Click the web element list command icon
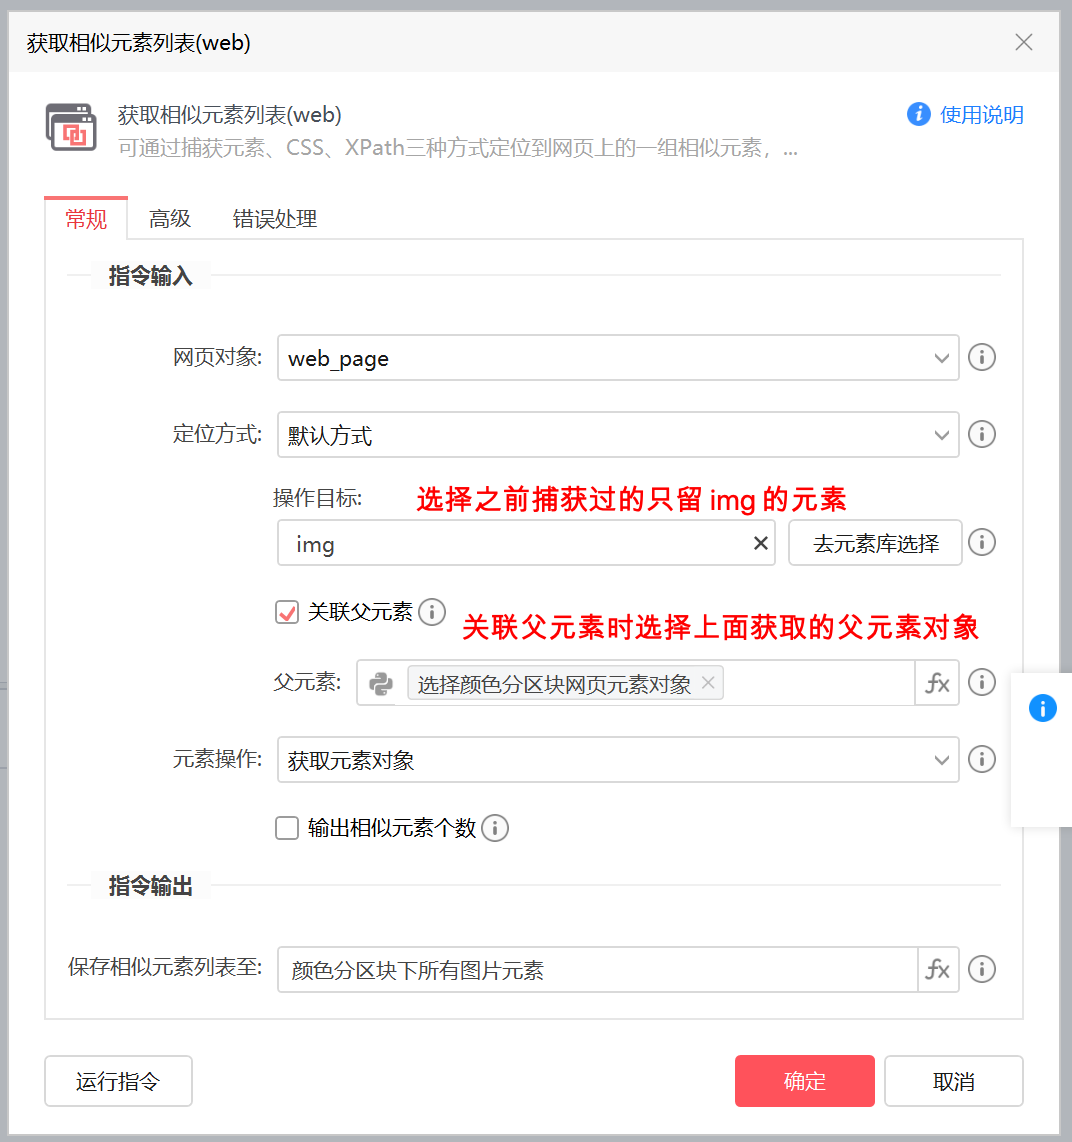This screenshot has height=1142, width=1072. pos(71,127)
